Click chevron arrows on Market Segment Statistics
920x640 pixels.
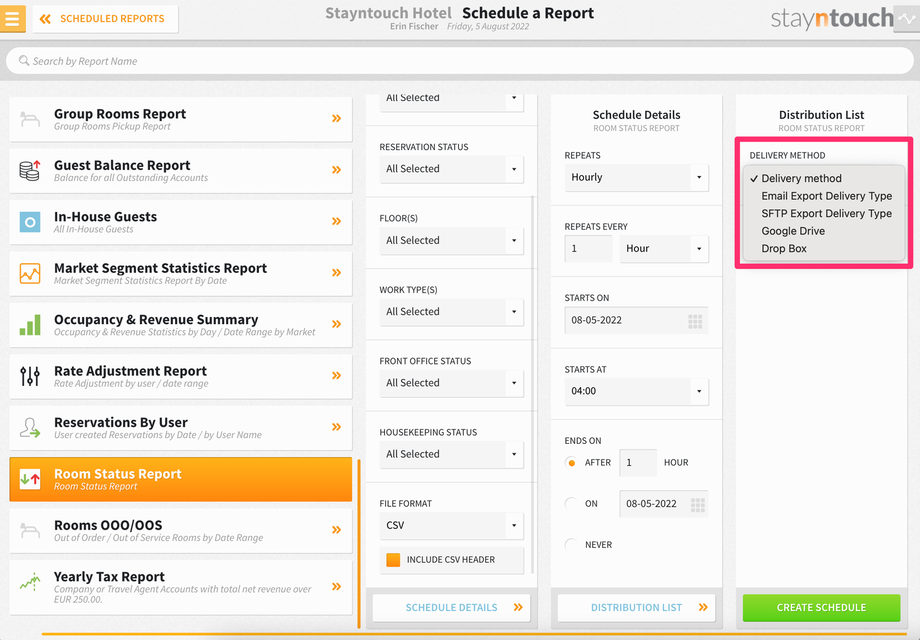tap(336, 273)
